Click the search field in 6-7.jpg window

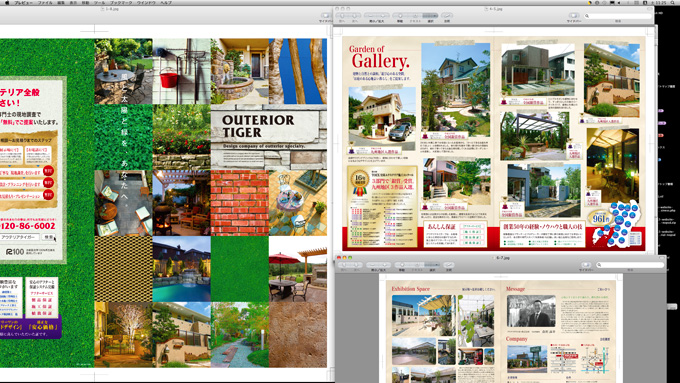point(630,265)
